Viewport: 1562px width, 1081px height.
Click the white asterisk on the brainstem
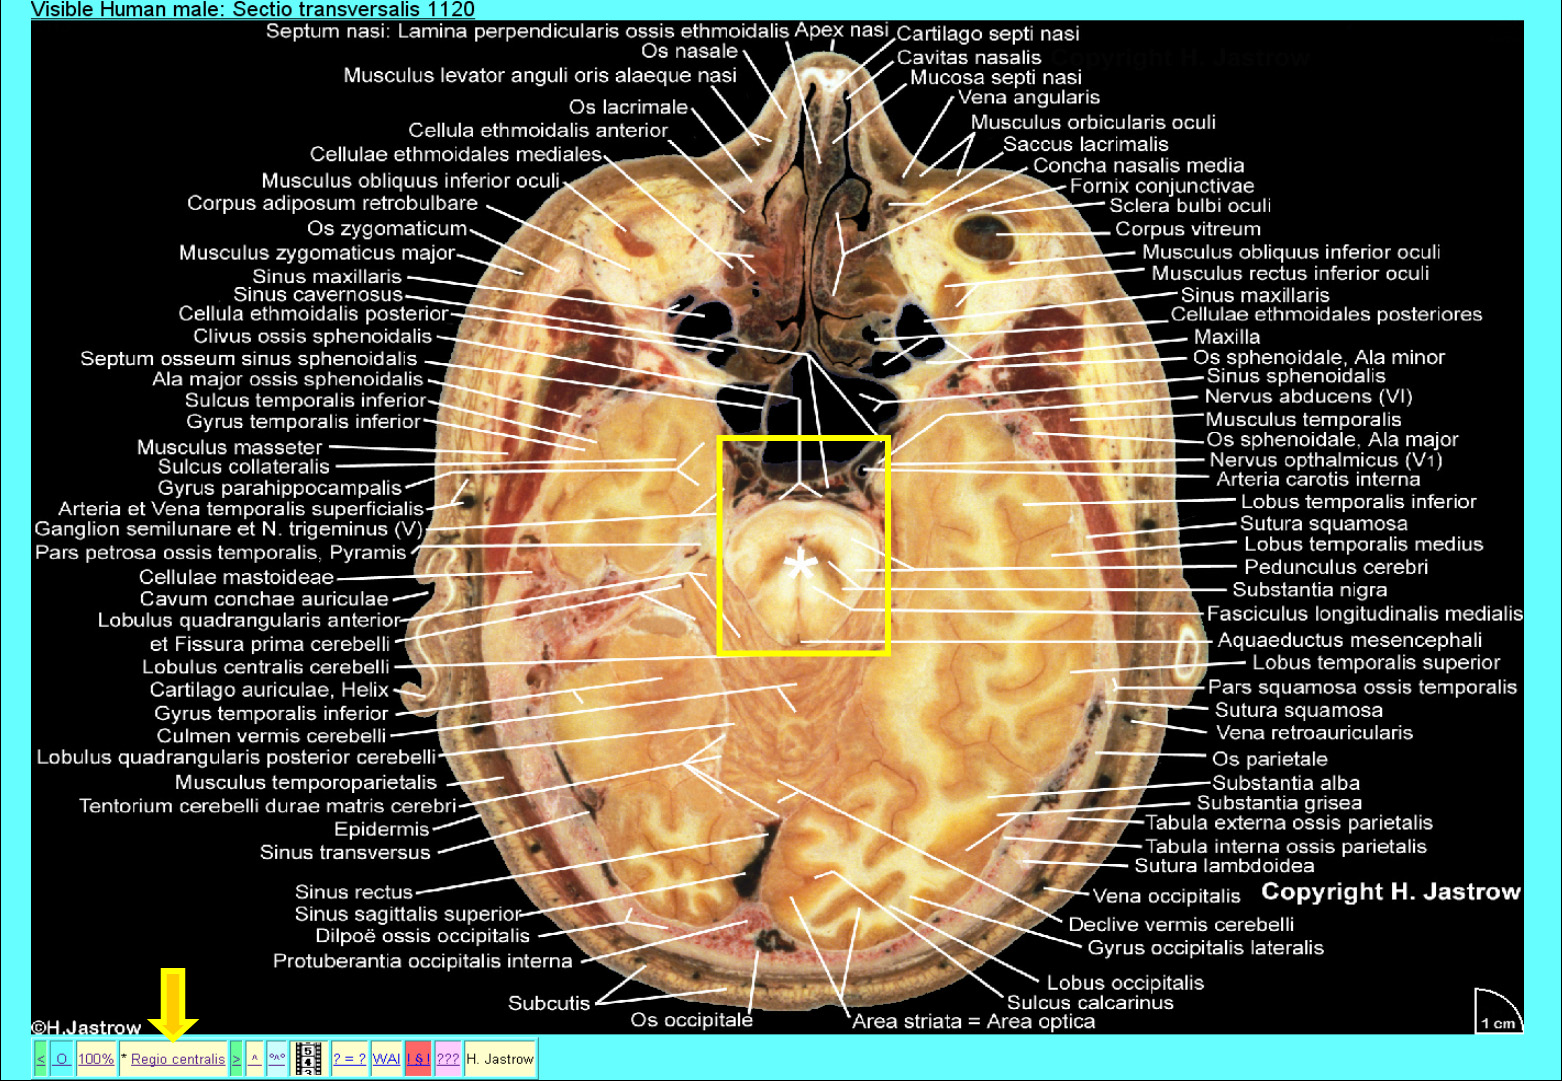click(x=800, y=566)
